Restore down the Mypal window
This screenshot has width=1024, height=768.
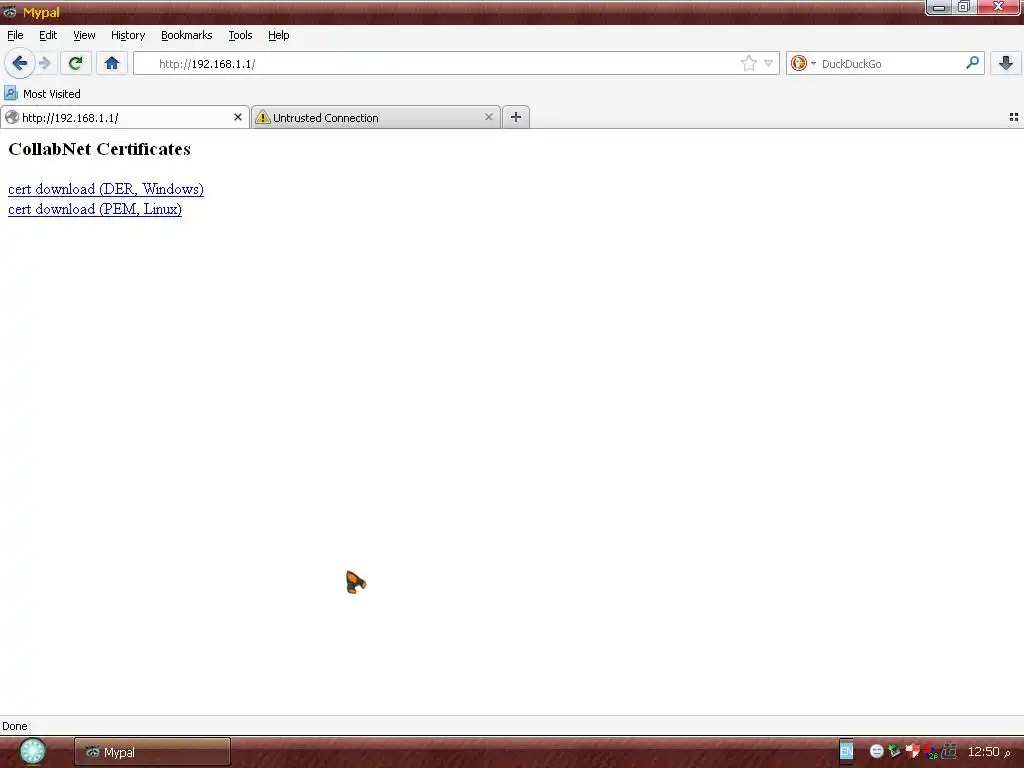pos(964,7)
